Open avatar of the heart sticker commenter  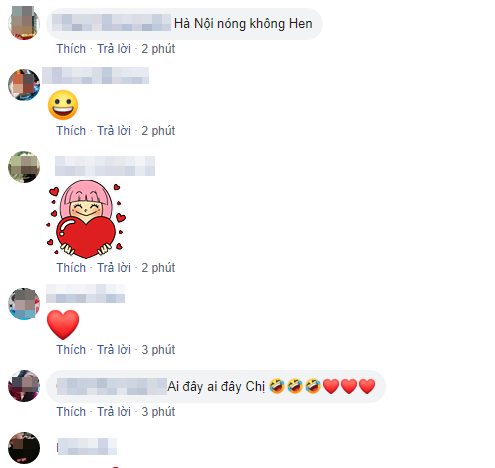tap(24, 167)
